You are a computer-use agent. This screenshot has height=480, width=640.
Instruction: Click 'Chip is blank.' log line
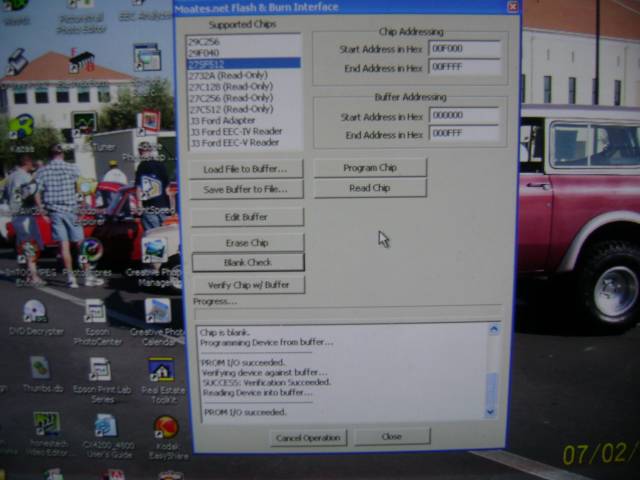(225, 333)
